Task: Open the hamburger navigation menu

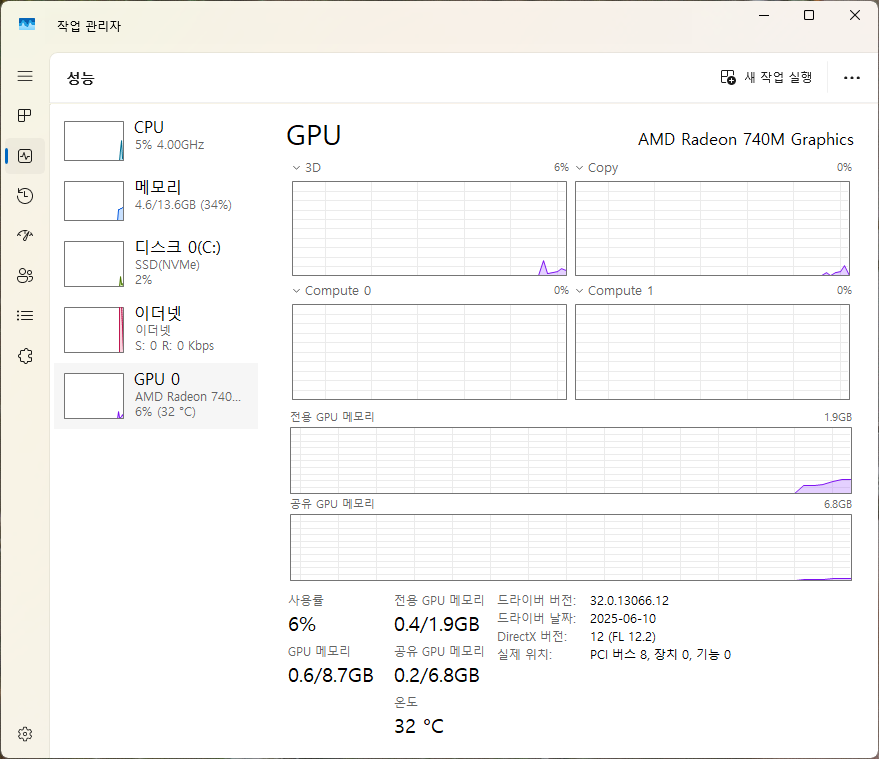Action: 25,76
